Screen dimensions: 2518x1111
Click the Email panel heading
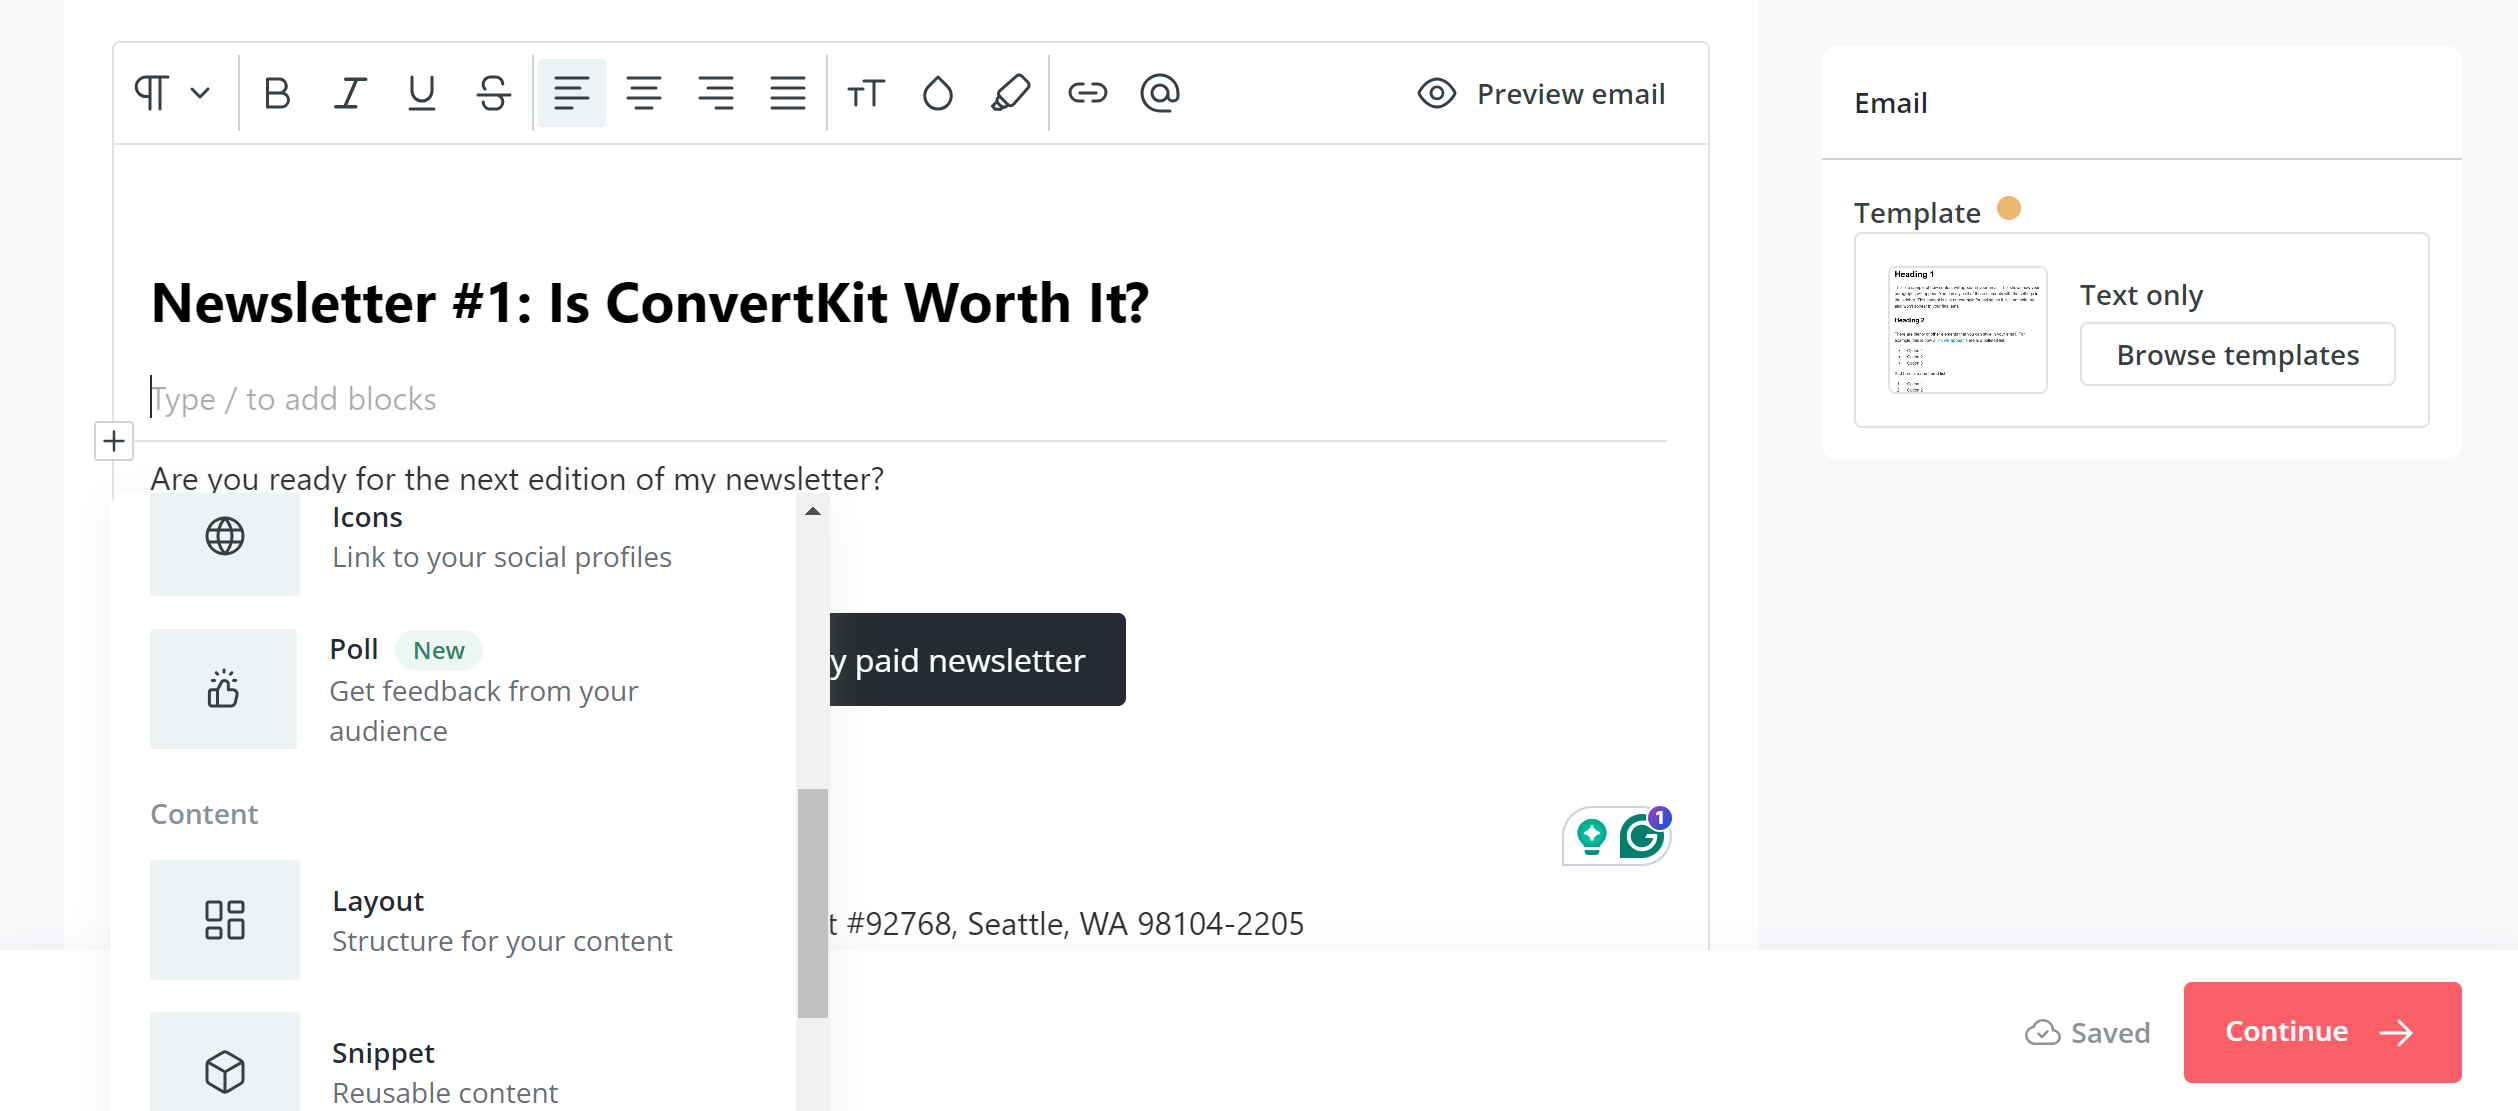click(1890, 103)
